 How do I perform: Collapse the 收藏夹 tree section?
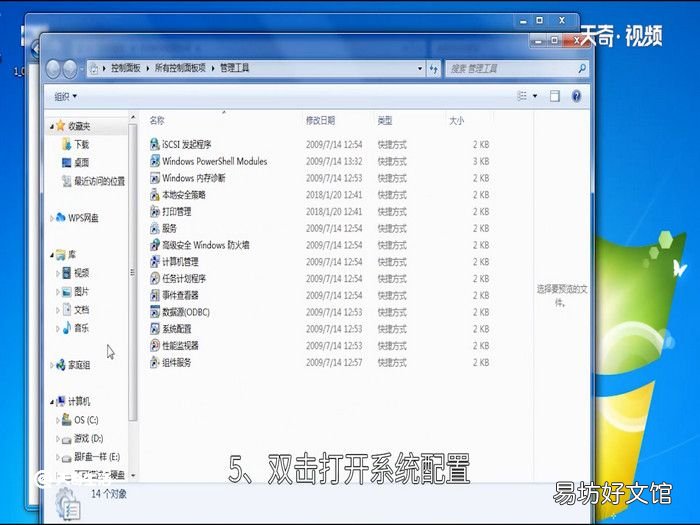click(52, 127)
